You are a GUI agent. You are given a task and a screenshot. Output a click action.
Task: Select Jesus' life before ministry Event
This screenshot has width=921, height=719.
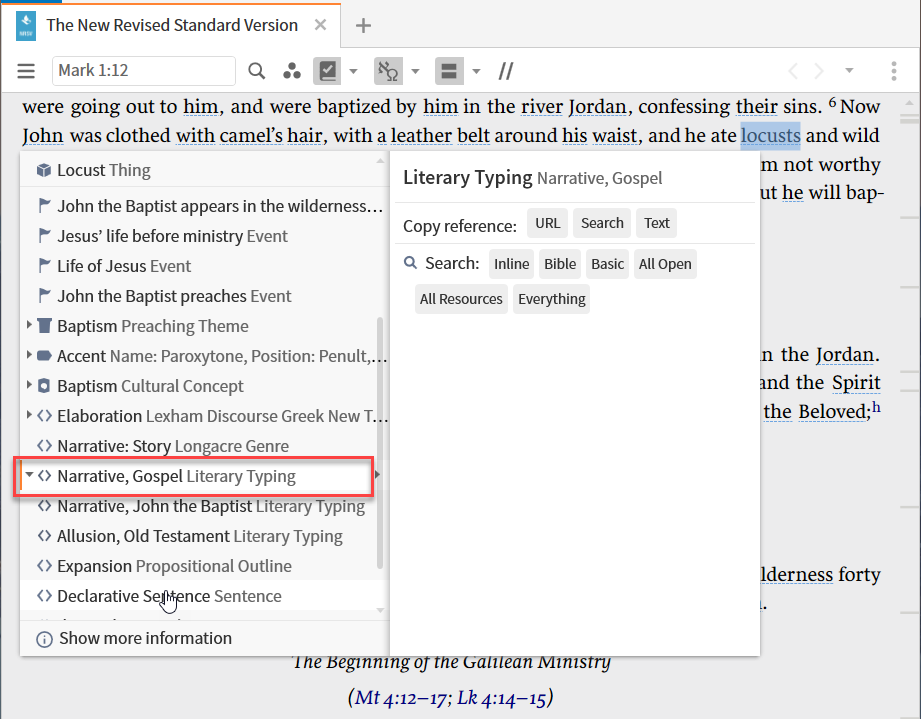(x=203, y=236)
